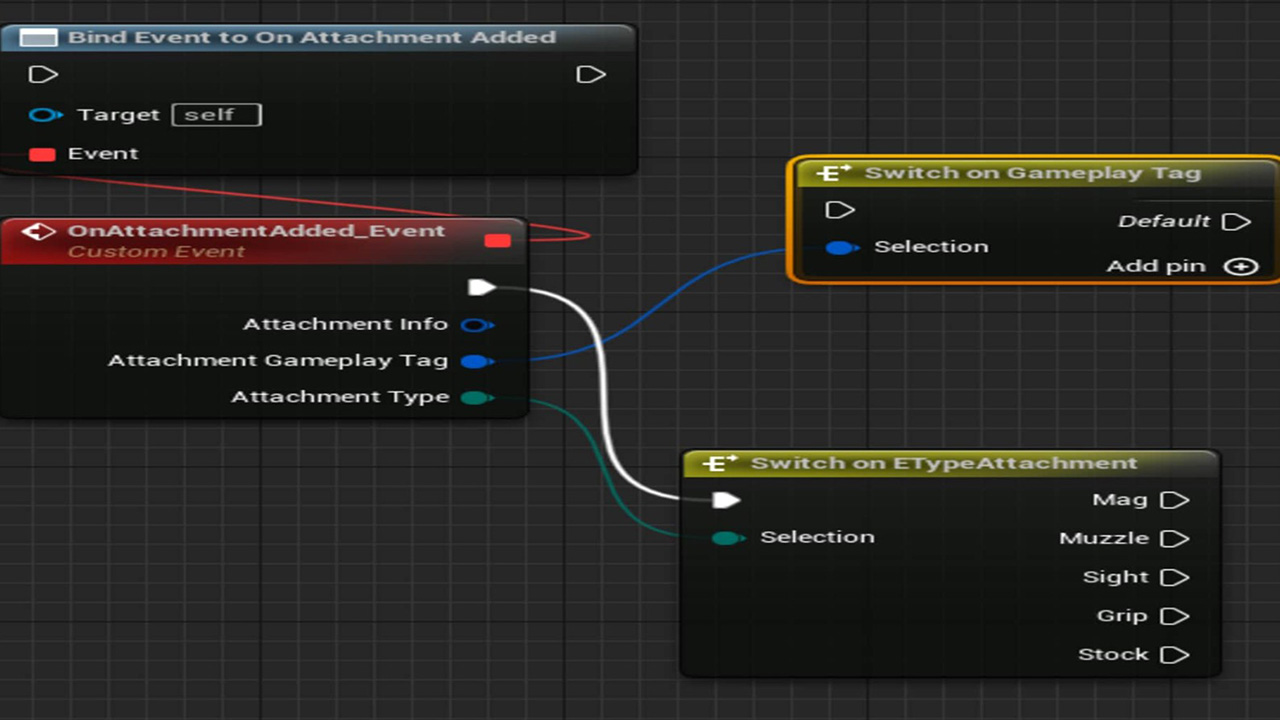Click the Muzzle output execution pin
The height and width of the screenshot is (720, 1280).
(1174, 539)
